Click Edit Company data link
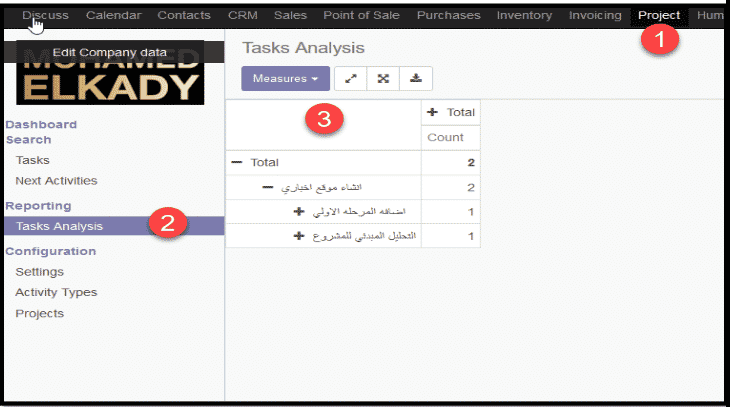Screen dimensions: 730x407 (109, 52)
